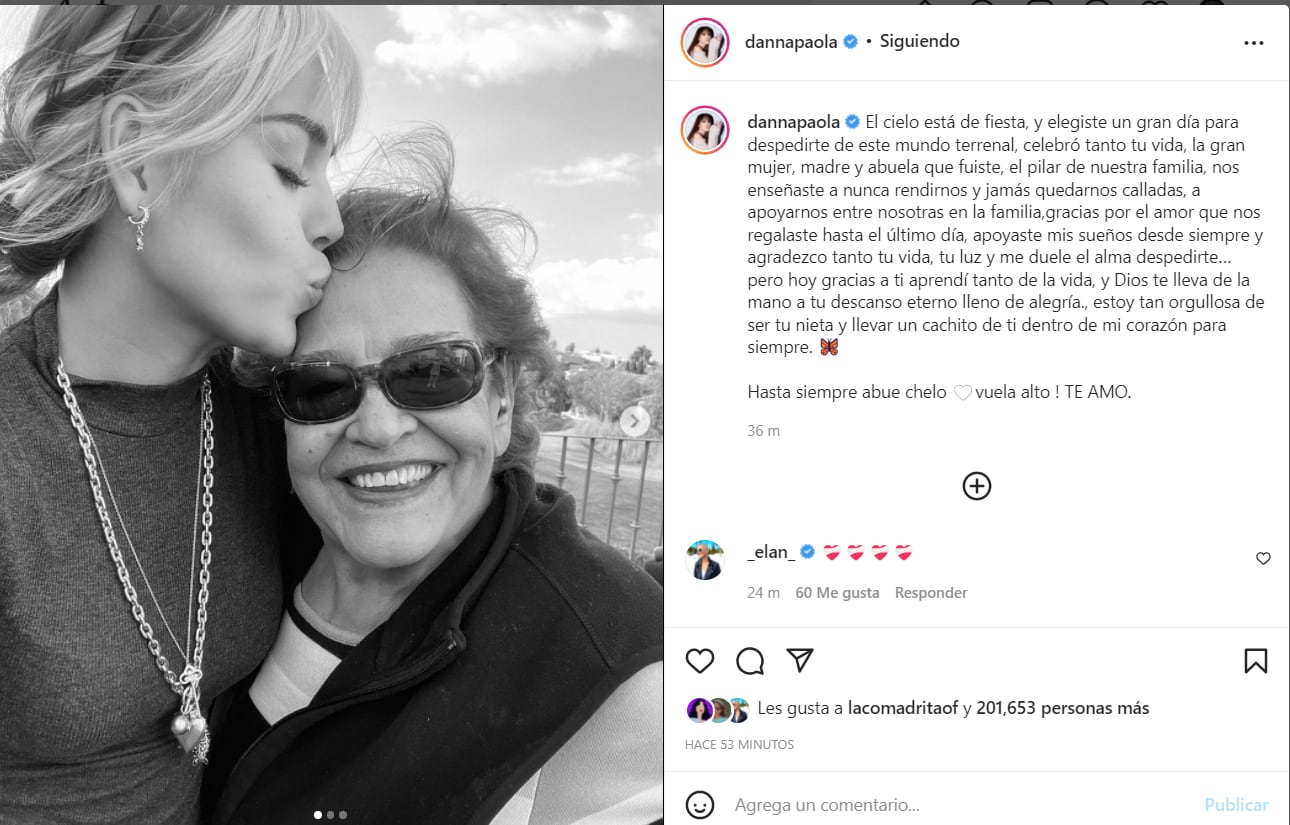Click the plus icon below the caption
Screen dimensions: 1290x825
pyautogui.click(x=976, y=486)
